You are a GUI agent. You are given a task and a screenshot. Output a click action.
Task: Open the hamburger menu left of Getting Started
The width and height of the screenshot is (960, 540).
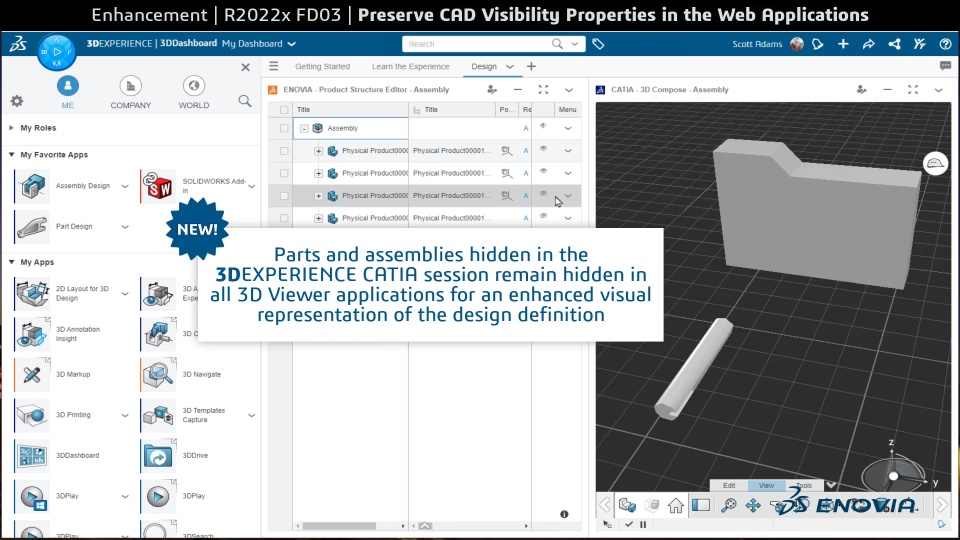point(274,66)
